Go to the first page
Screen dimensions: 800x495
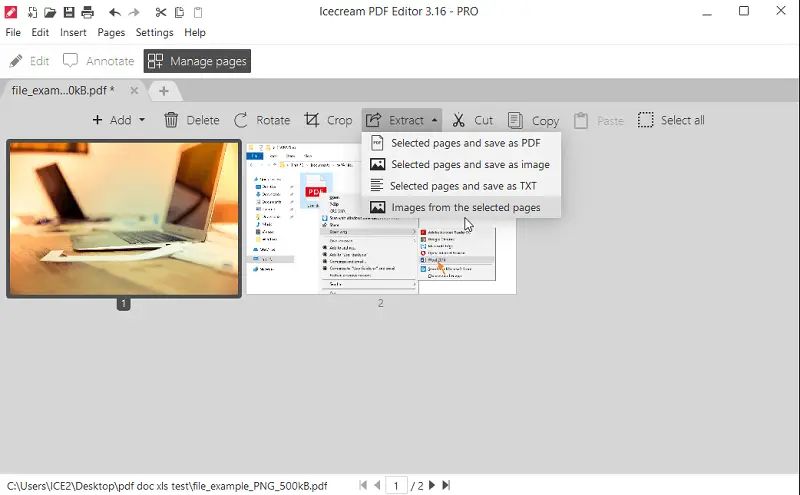pyautogui.click(x=363, y=485)
